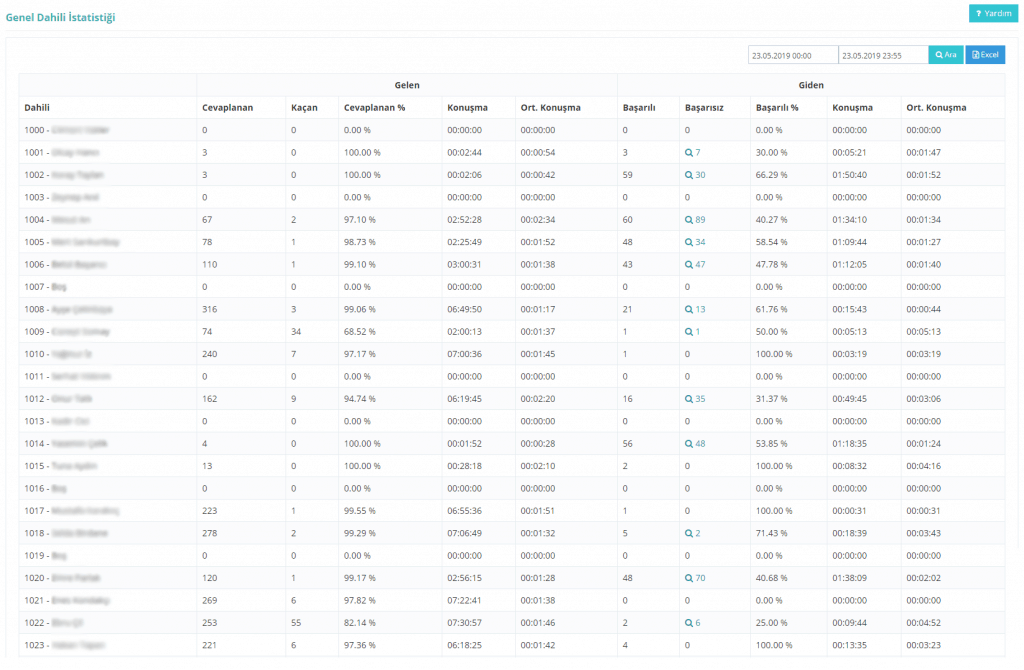
Task: Click the Cevaplanan column header
Action: [x=227, y=107]
